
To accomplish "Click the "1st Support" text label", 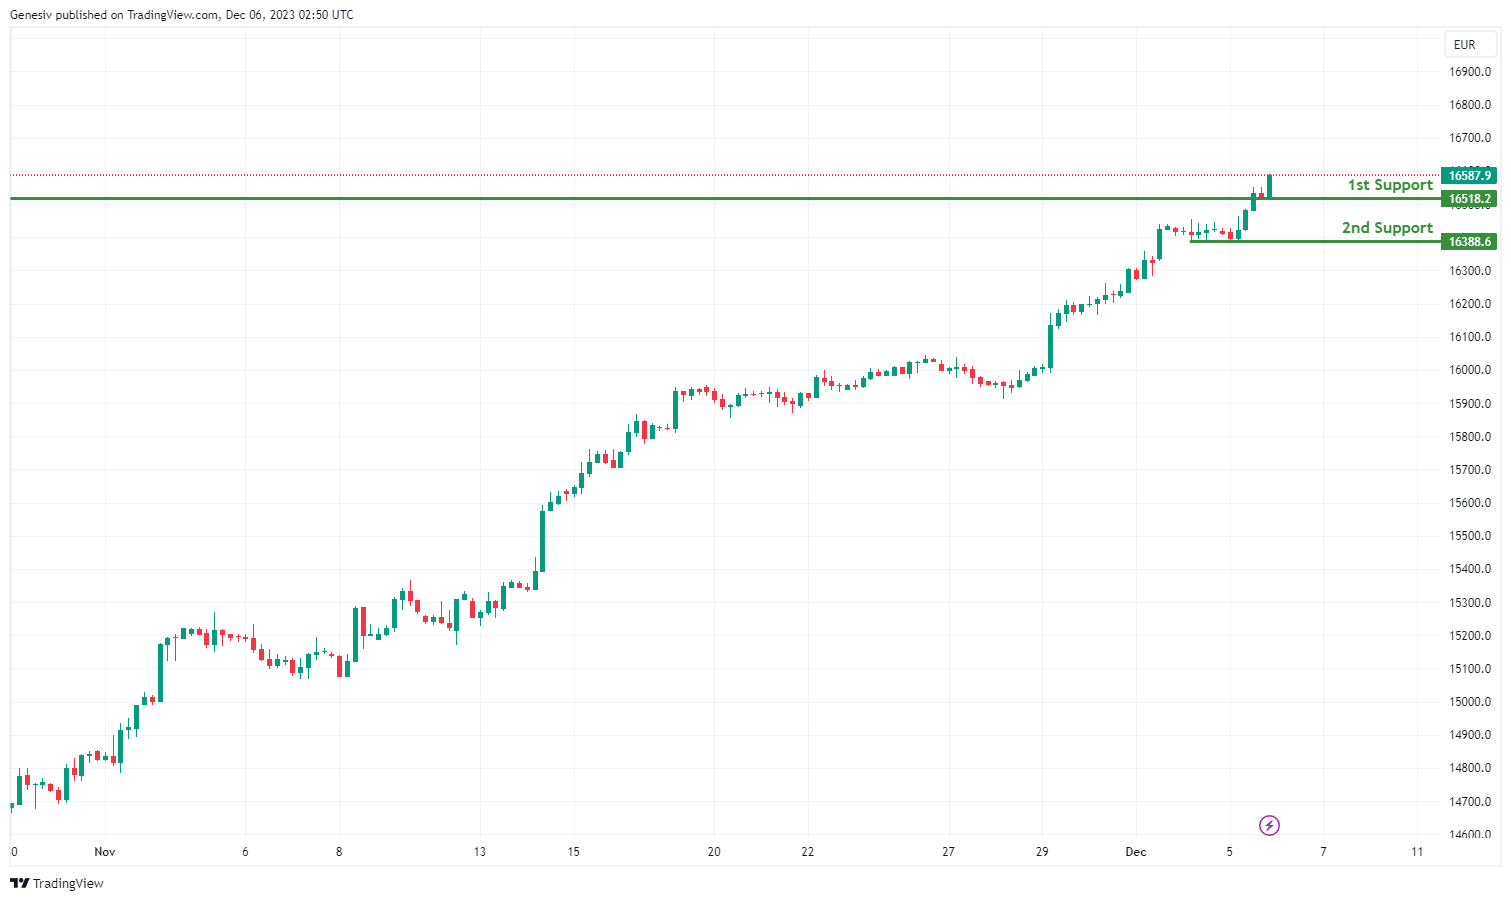I will click(1389, 185).
